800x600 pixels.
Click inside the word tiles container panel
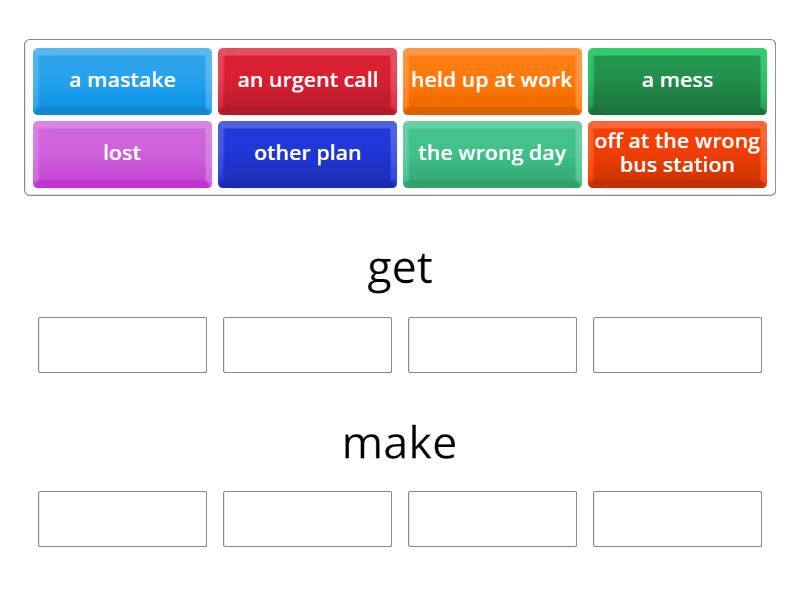click(400, 117)
